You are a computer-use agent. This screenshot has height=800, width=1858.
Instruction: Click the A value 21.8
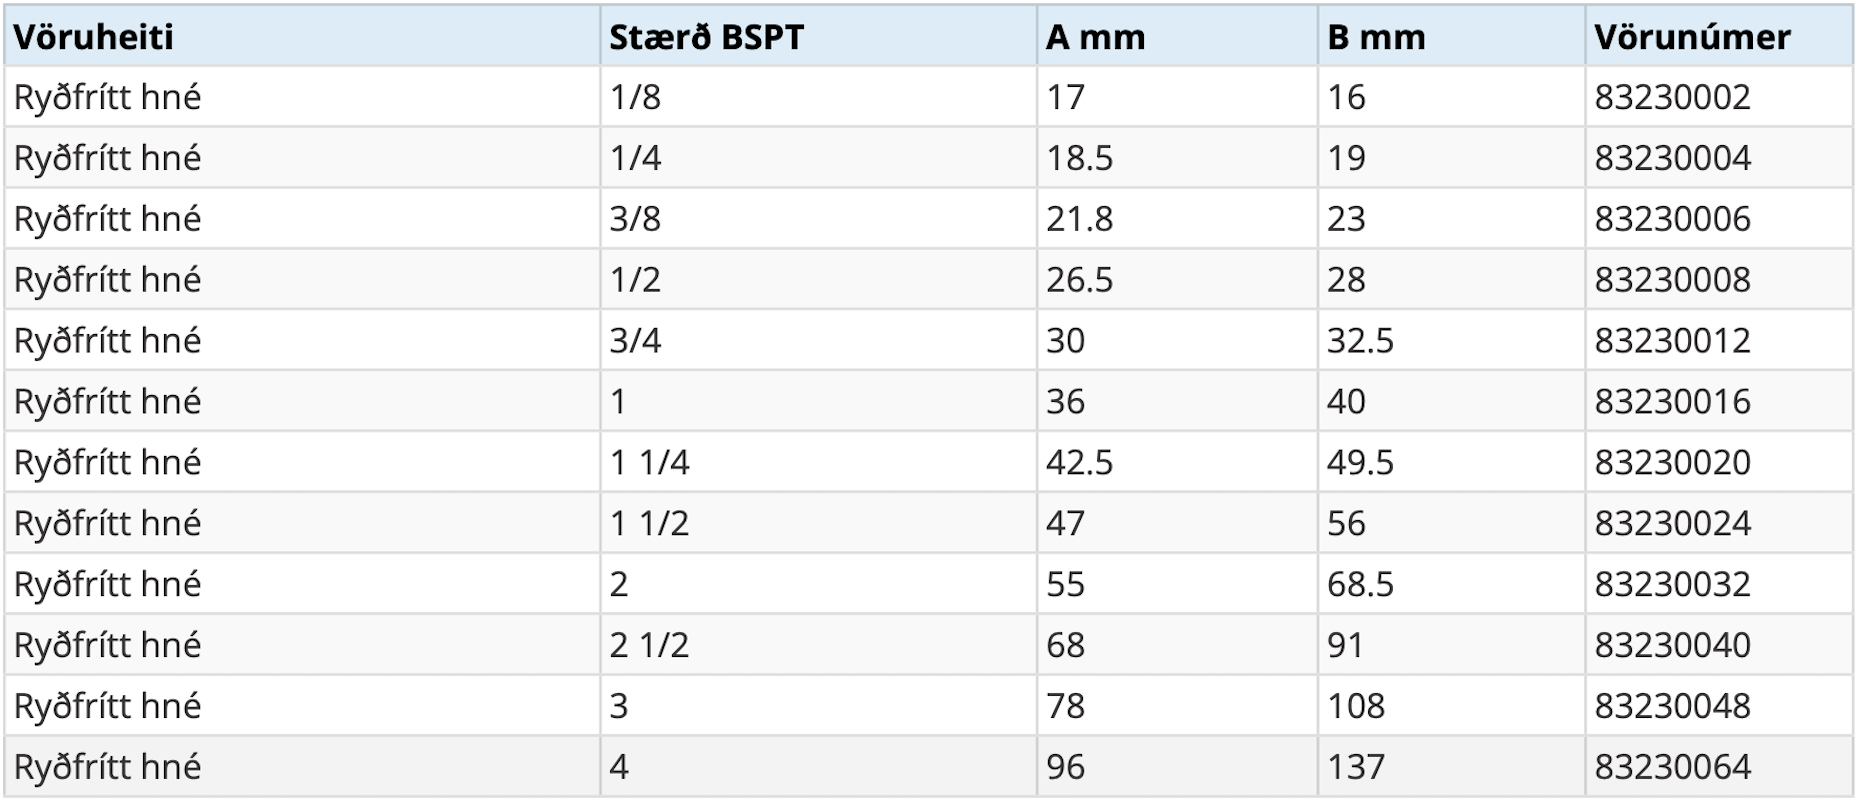(1079, 219)
